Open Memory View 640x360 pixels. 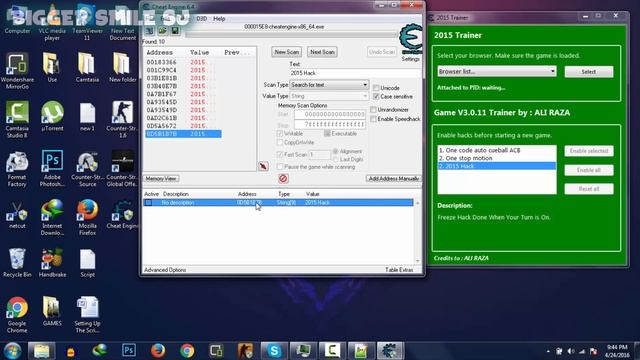click(x=161, y=179)
